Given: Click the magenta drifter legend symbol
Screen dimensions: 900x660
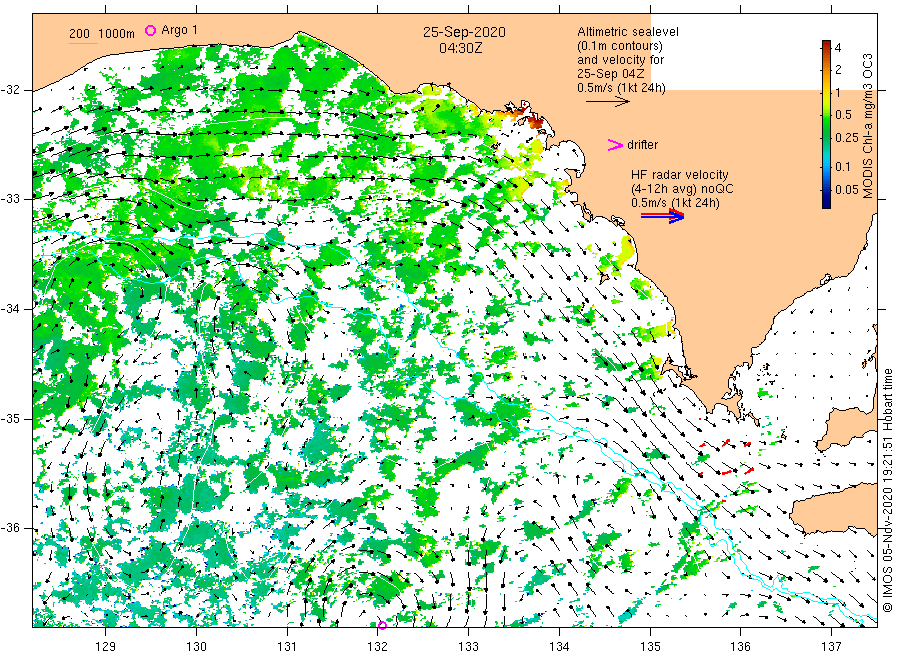Looking at the screenshot, I should (615, 145).
